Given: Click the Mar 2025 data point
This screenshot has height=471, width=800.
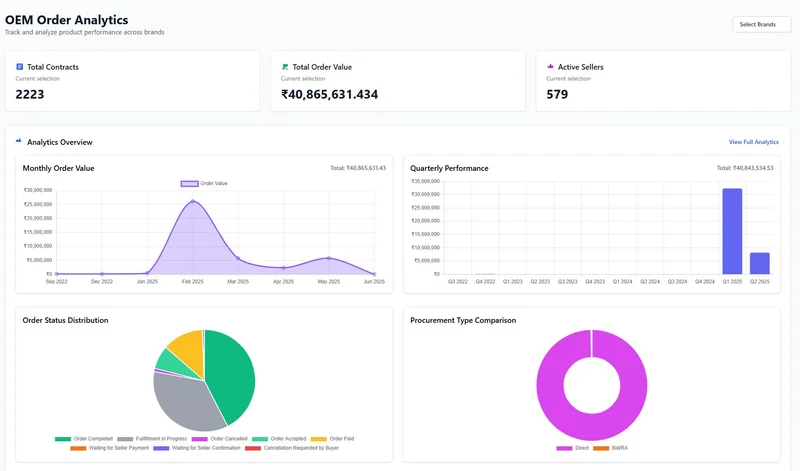Looking at the screenshot, I should click(x=238, y=259).
